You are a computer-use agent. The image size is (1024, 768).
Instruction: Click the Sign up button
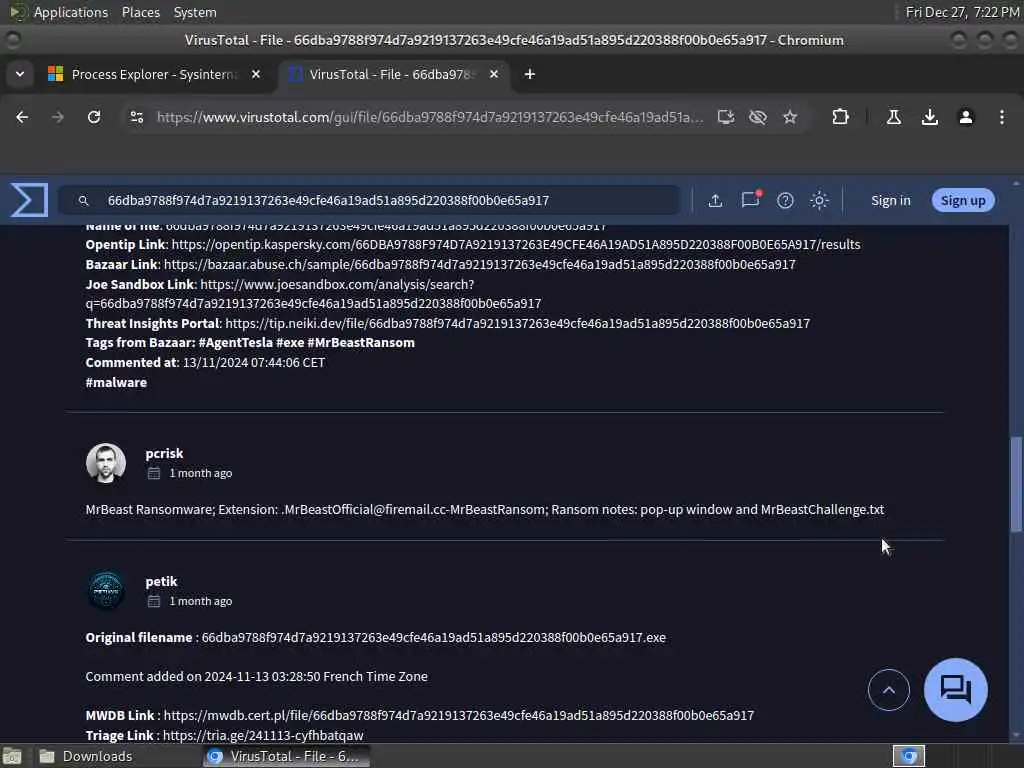coord(963,200)
